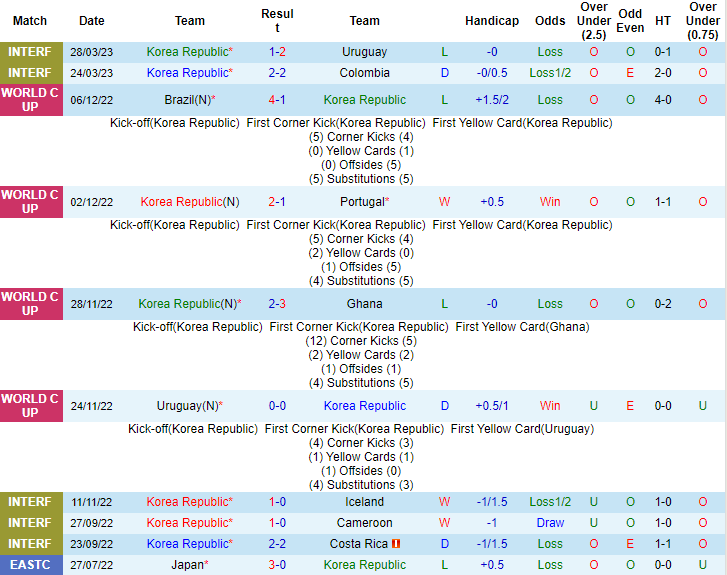Open the Iceland team page
727x575 pixels.
[x=364, y=502]
